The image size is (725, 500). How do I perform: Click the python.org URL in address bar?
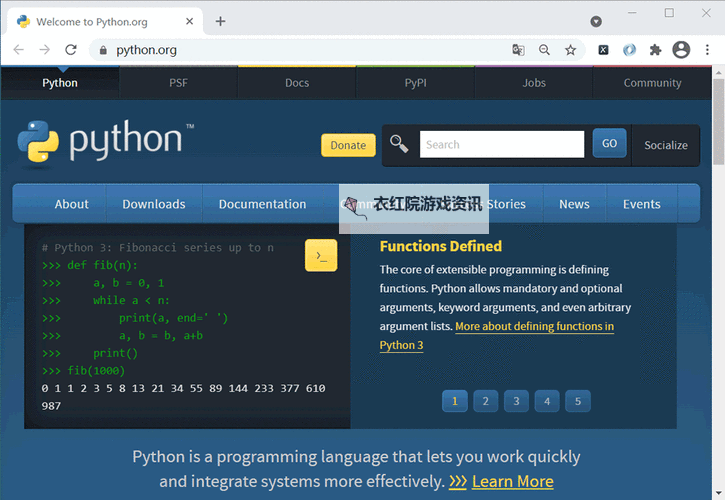(146, 50)
